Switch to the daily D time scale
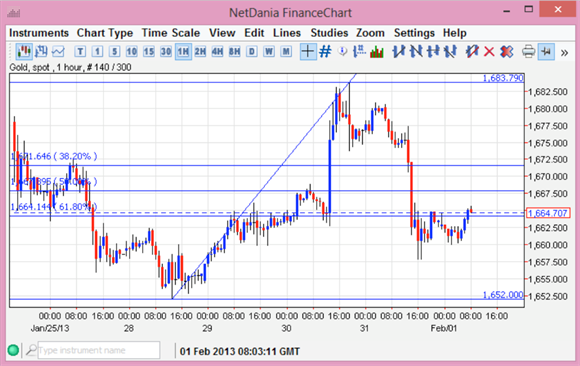580x366 pixels. click(252, 51)
